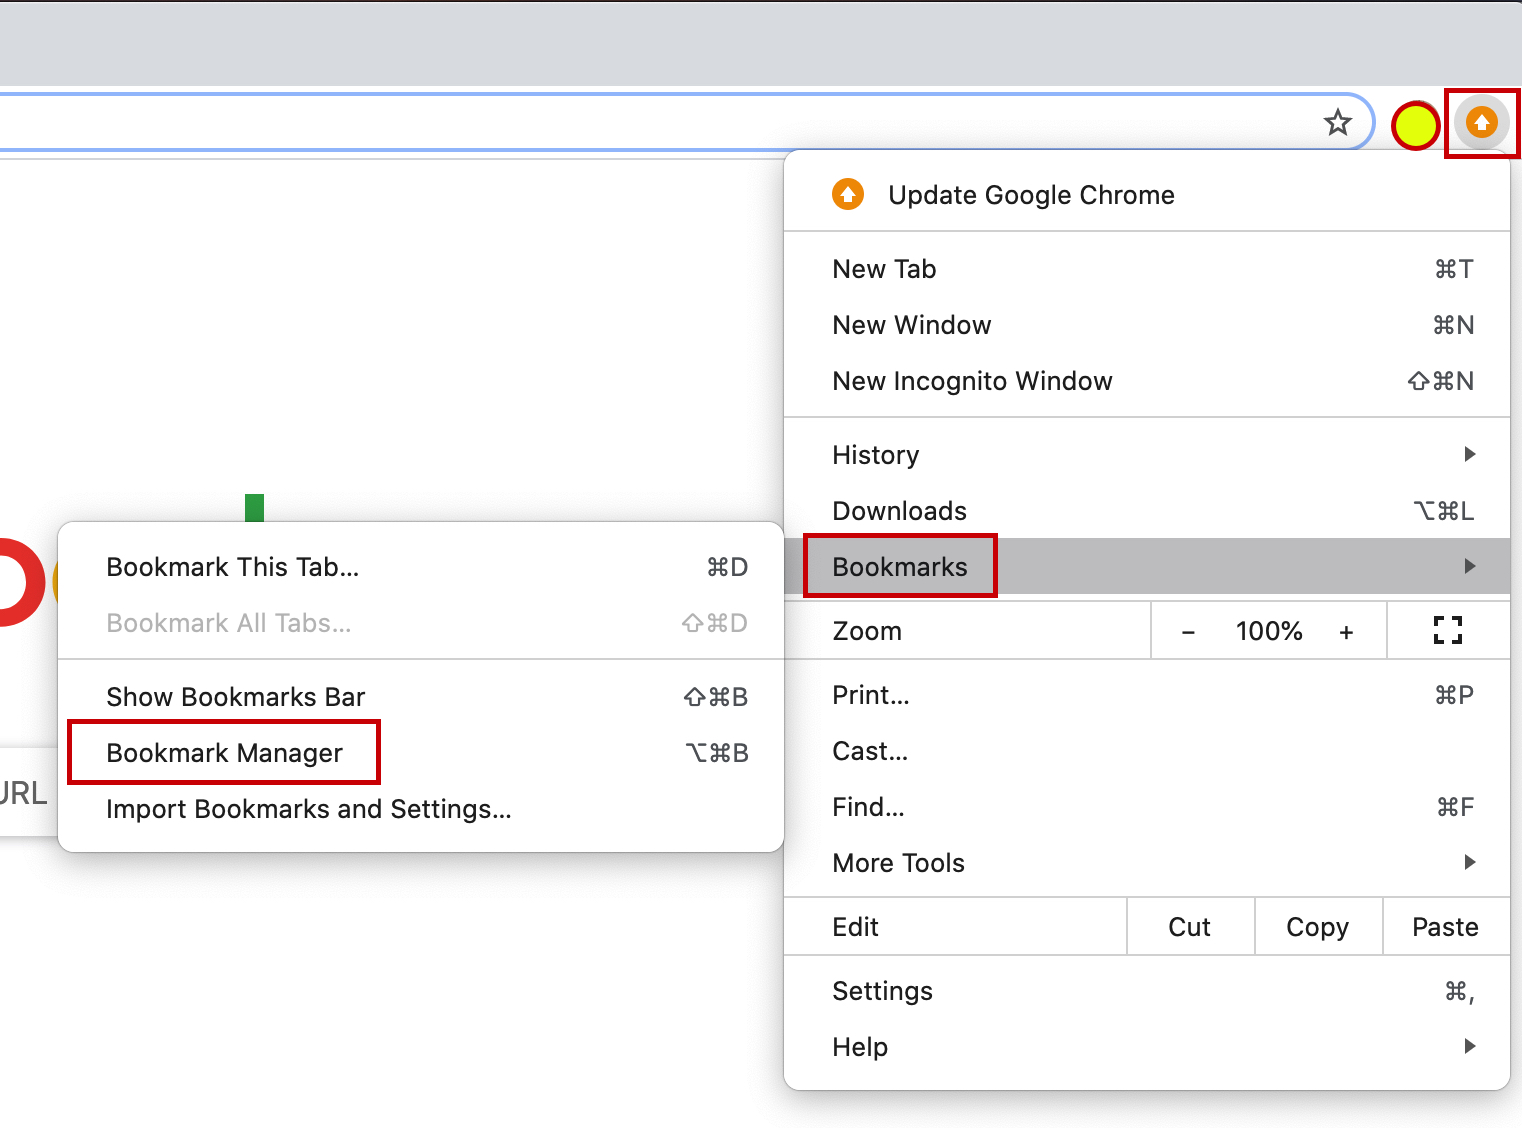This screenshot has height=1128, width=1522.
Task: Open a New Incognito Window
Action: [x=972, y=380]
